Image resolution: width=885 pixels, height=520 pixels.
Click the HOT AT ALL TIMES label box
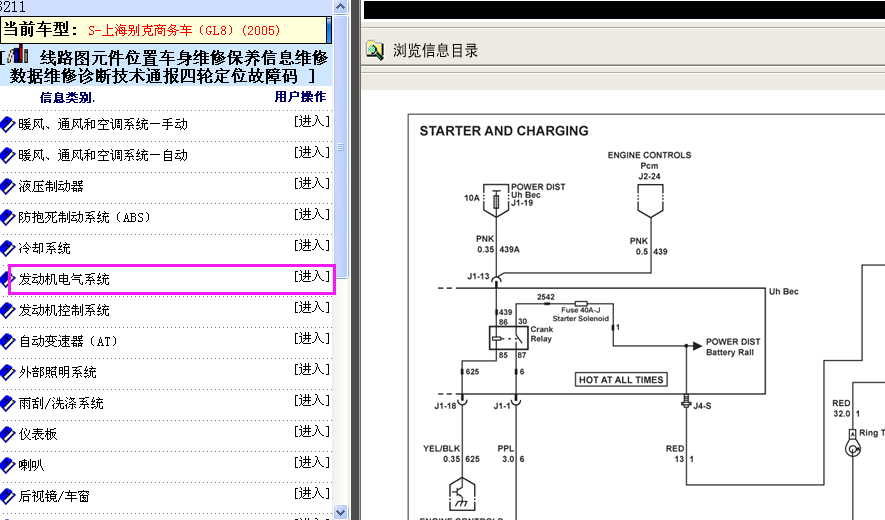(x=621, y=379)
